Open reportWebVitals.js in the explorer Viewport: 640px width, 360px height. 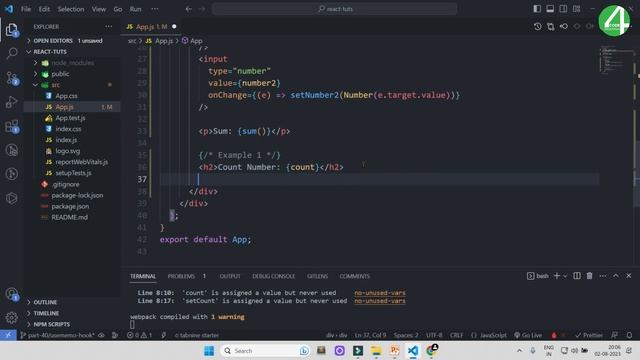coord(82,162)
